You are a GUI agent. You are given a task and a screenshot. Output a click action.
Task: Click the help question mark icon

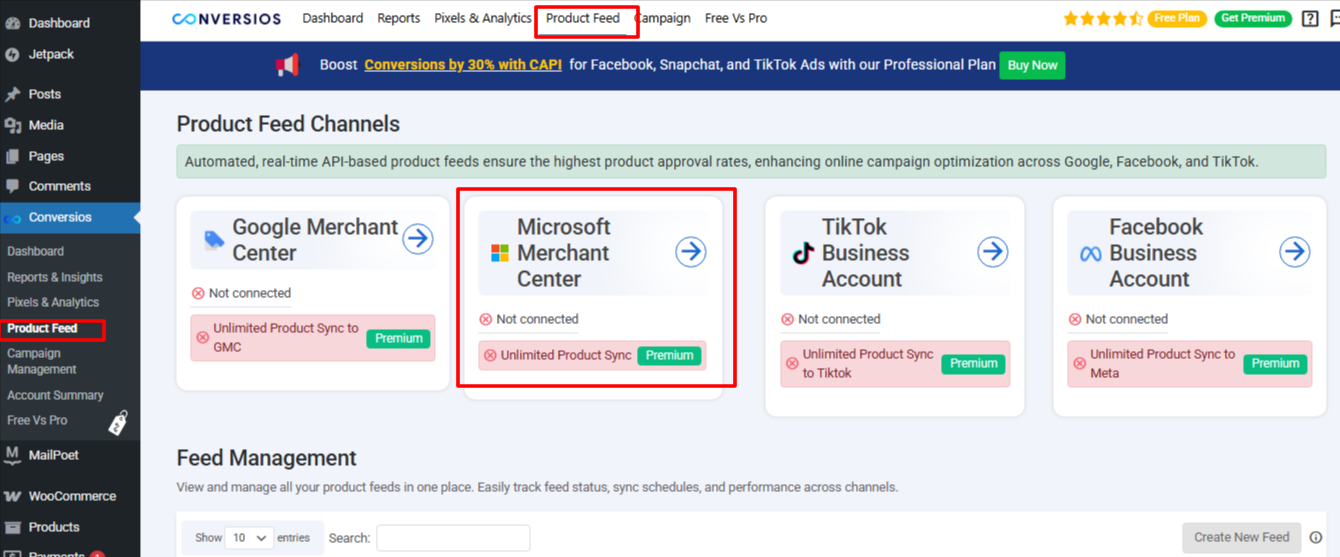pyautogui.click(x=1310, y=19)
